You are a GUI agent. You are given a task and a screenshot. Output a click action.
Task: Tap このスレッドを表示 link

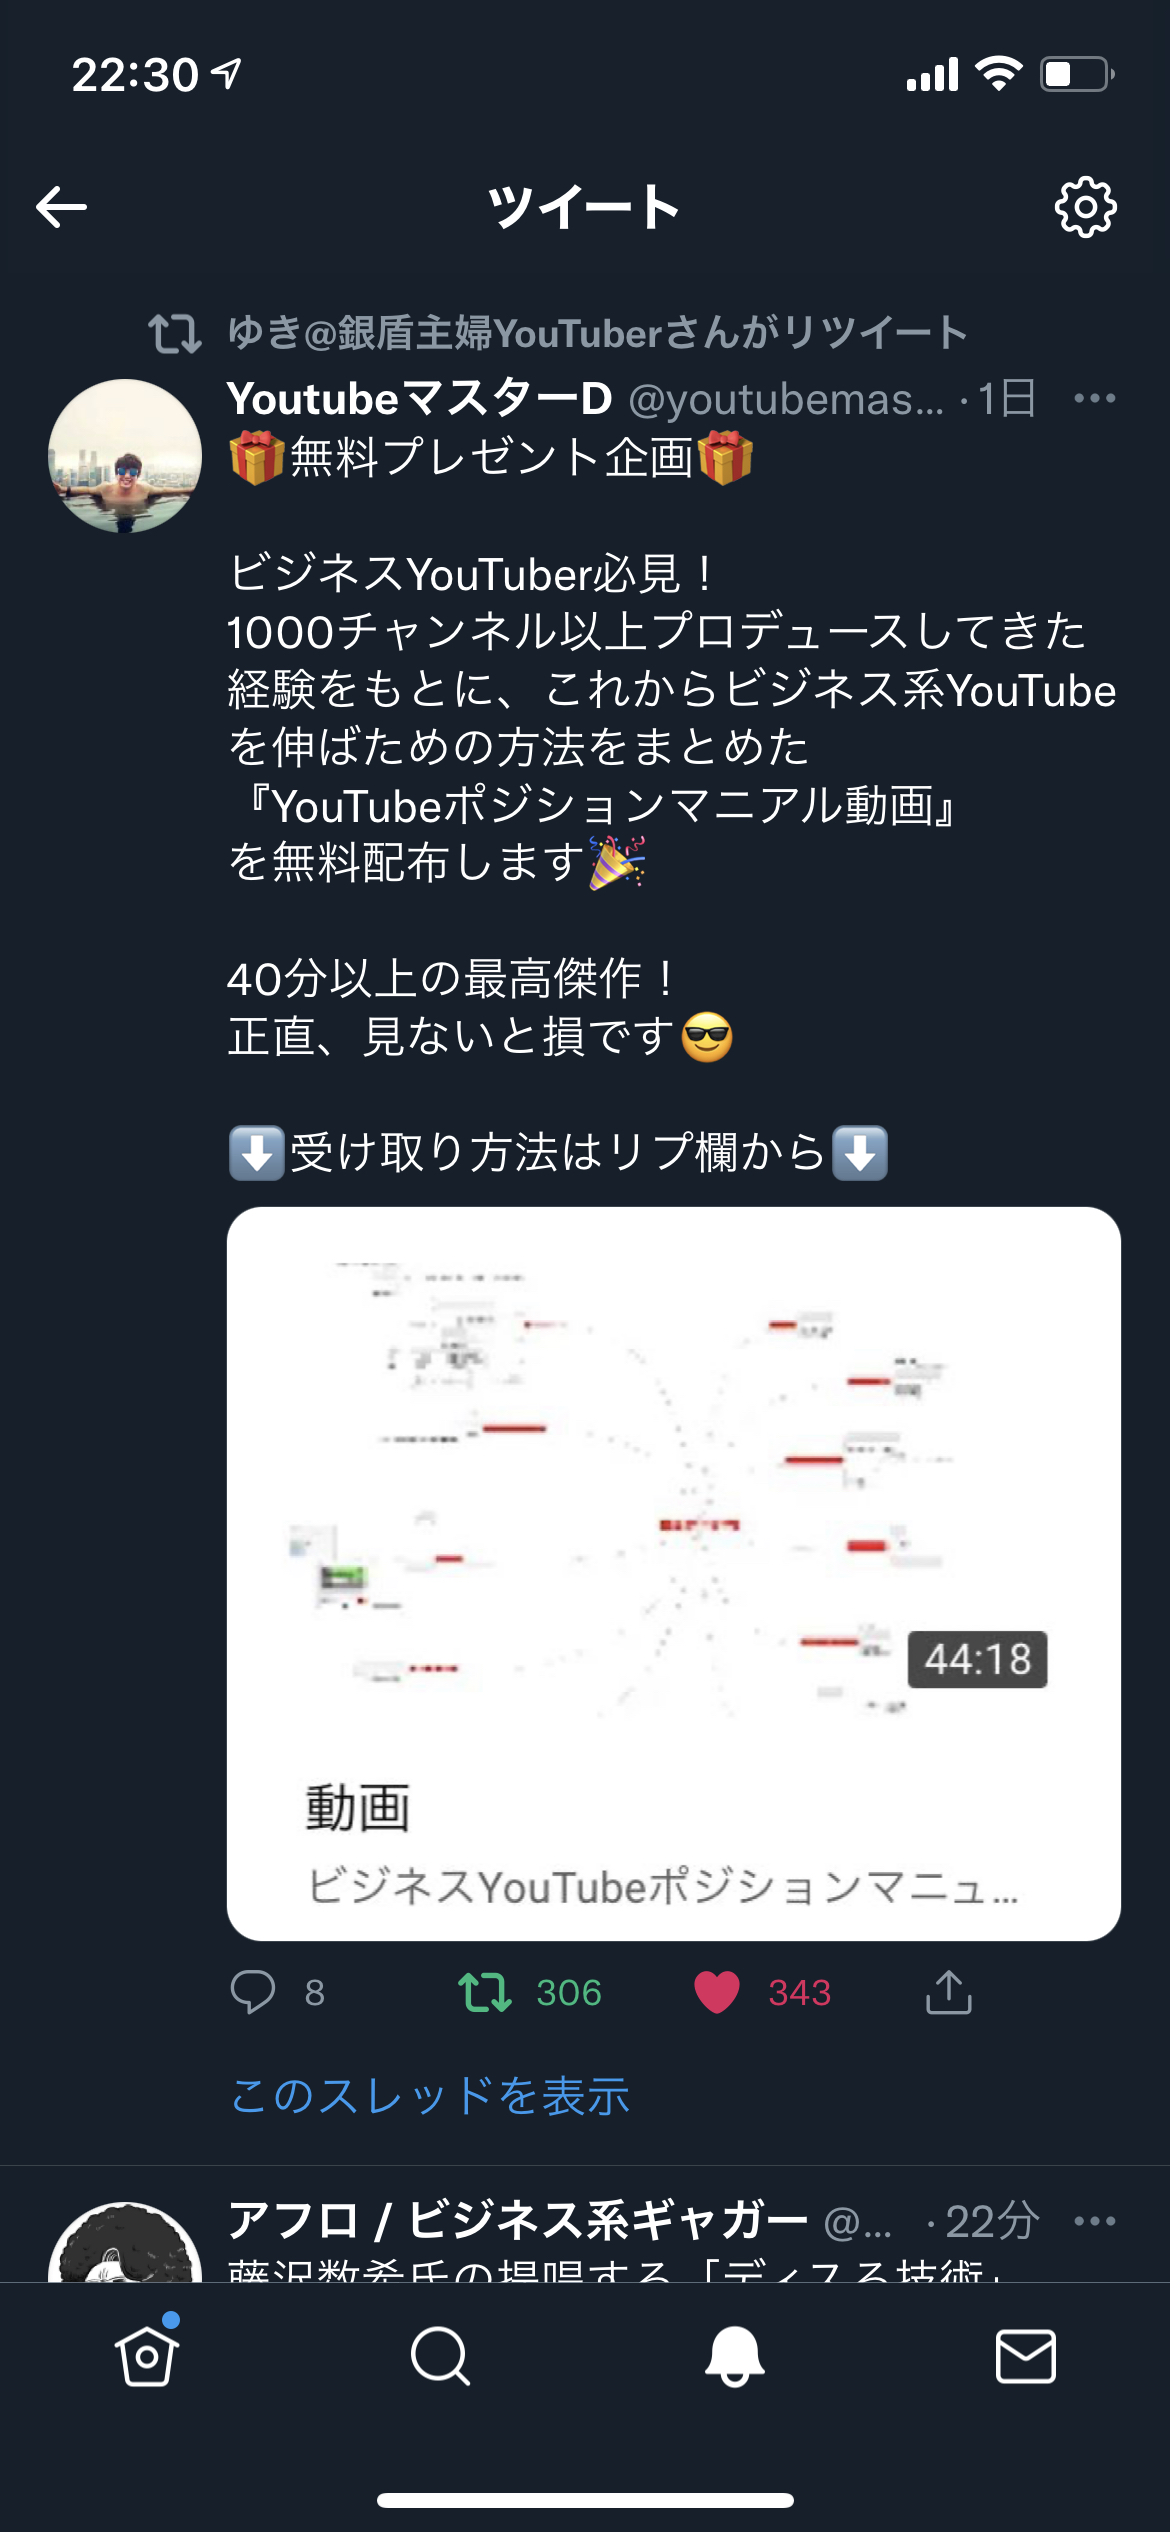(x=430, y=2095)
